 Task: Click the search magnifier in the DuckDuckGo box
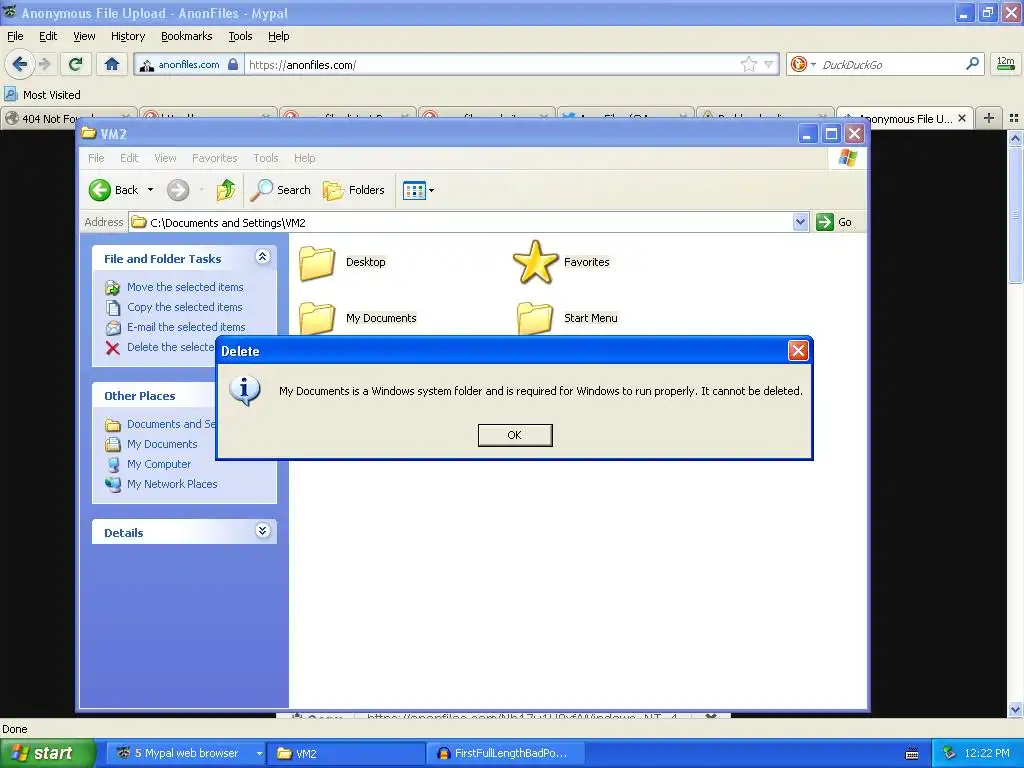point(972,64)
